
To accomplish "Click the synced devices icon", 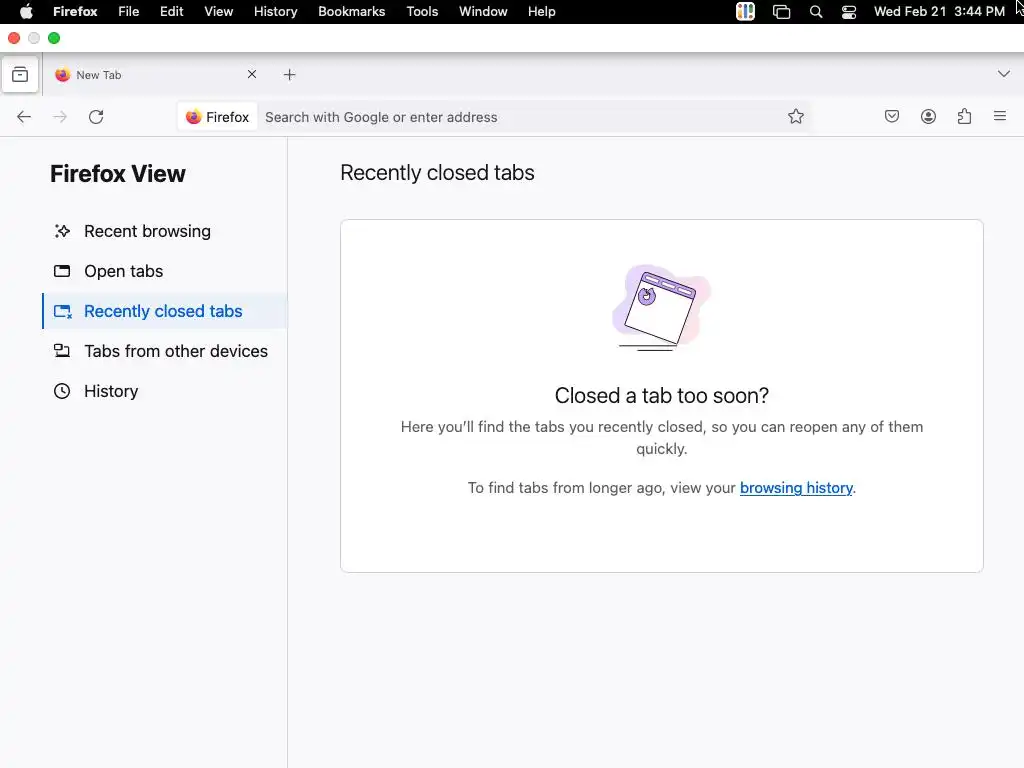I will coord(62,351).
